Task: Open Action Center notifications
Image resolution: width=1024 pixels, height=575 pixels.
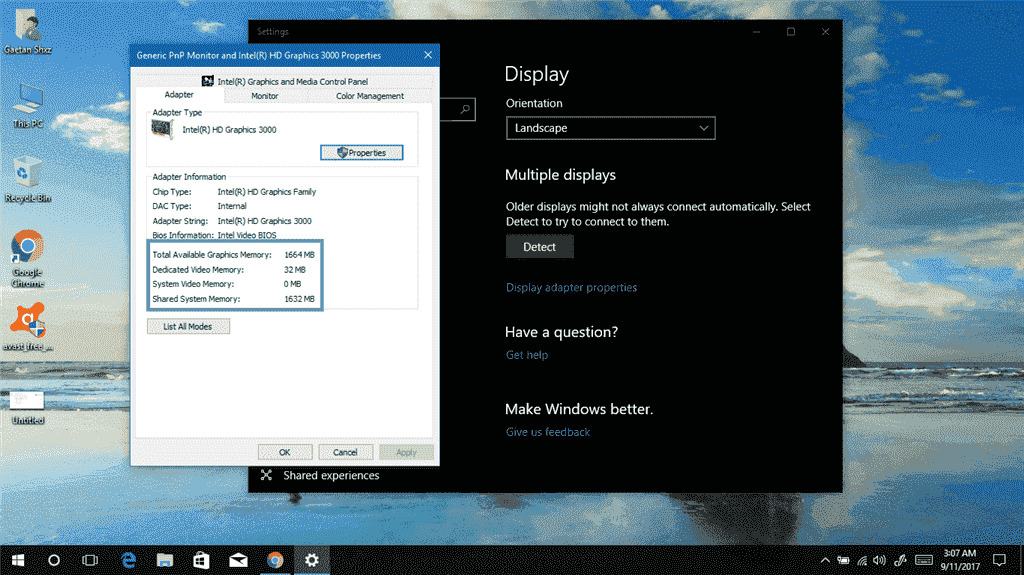Action: [x=999, y=560]
